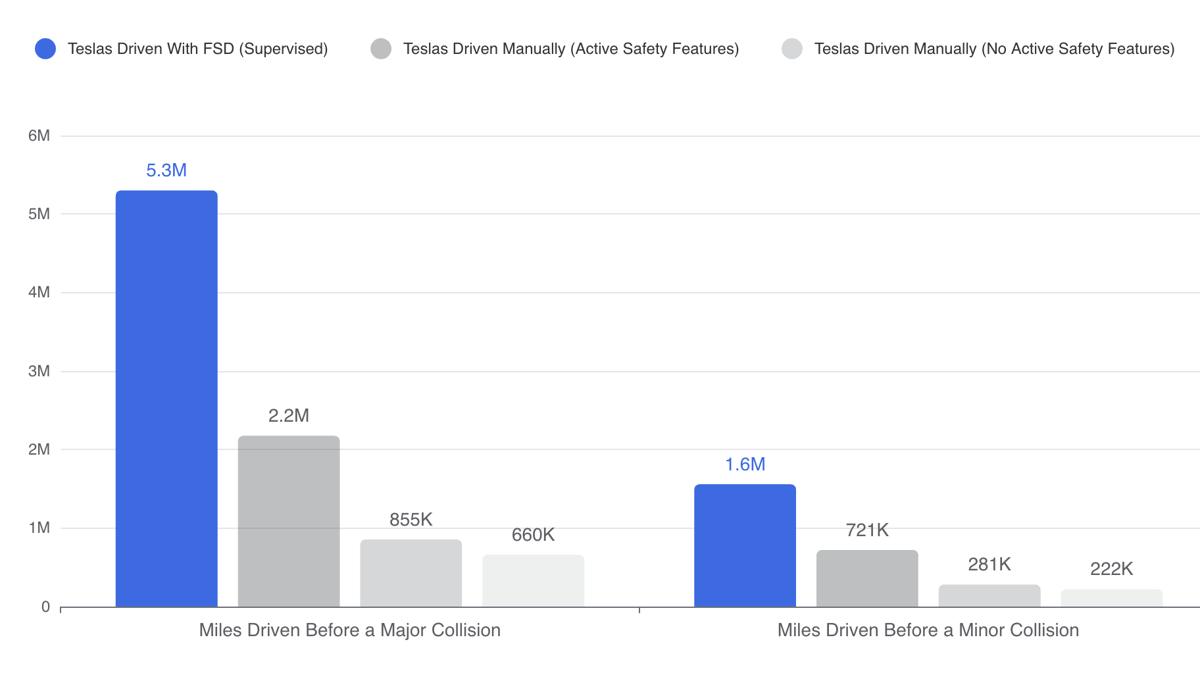
Task: Toggle the 'Teslas Driven With FSD (Supervised)' legend label
Action: [x=197, y=48]
